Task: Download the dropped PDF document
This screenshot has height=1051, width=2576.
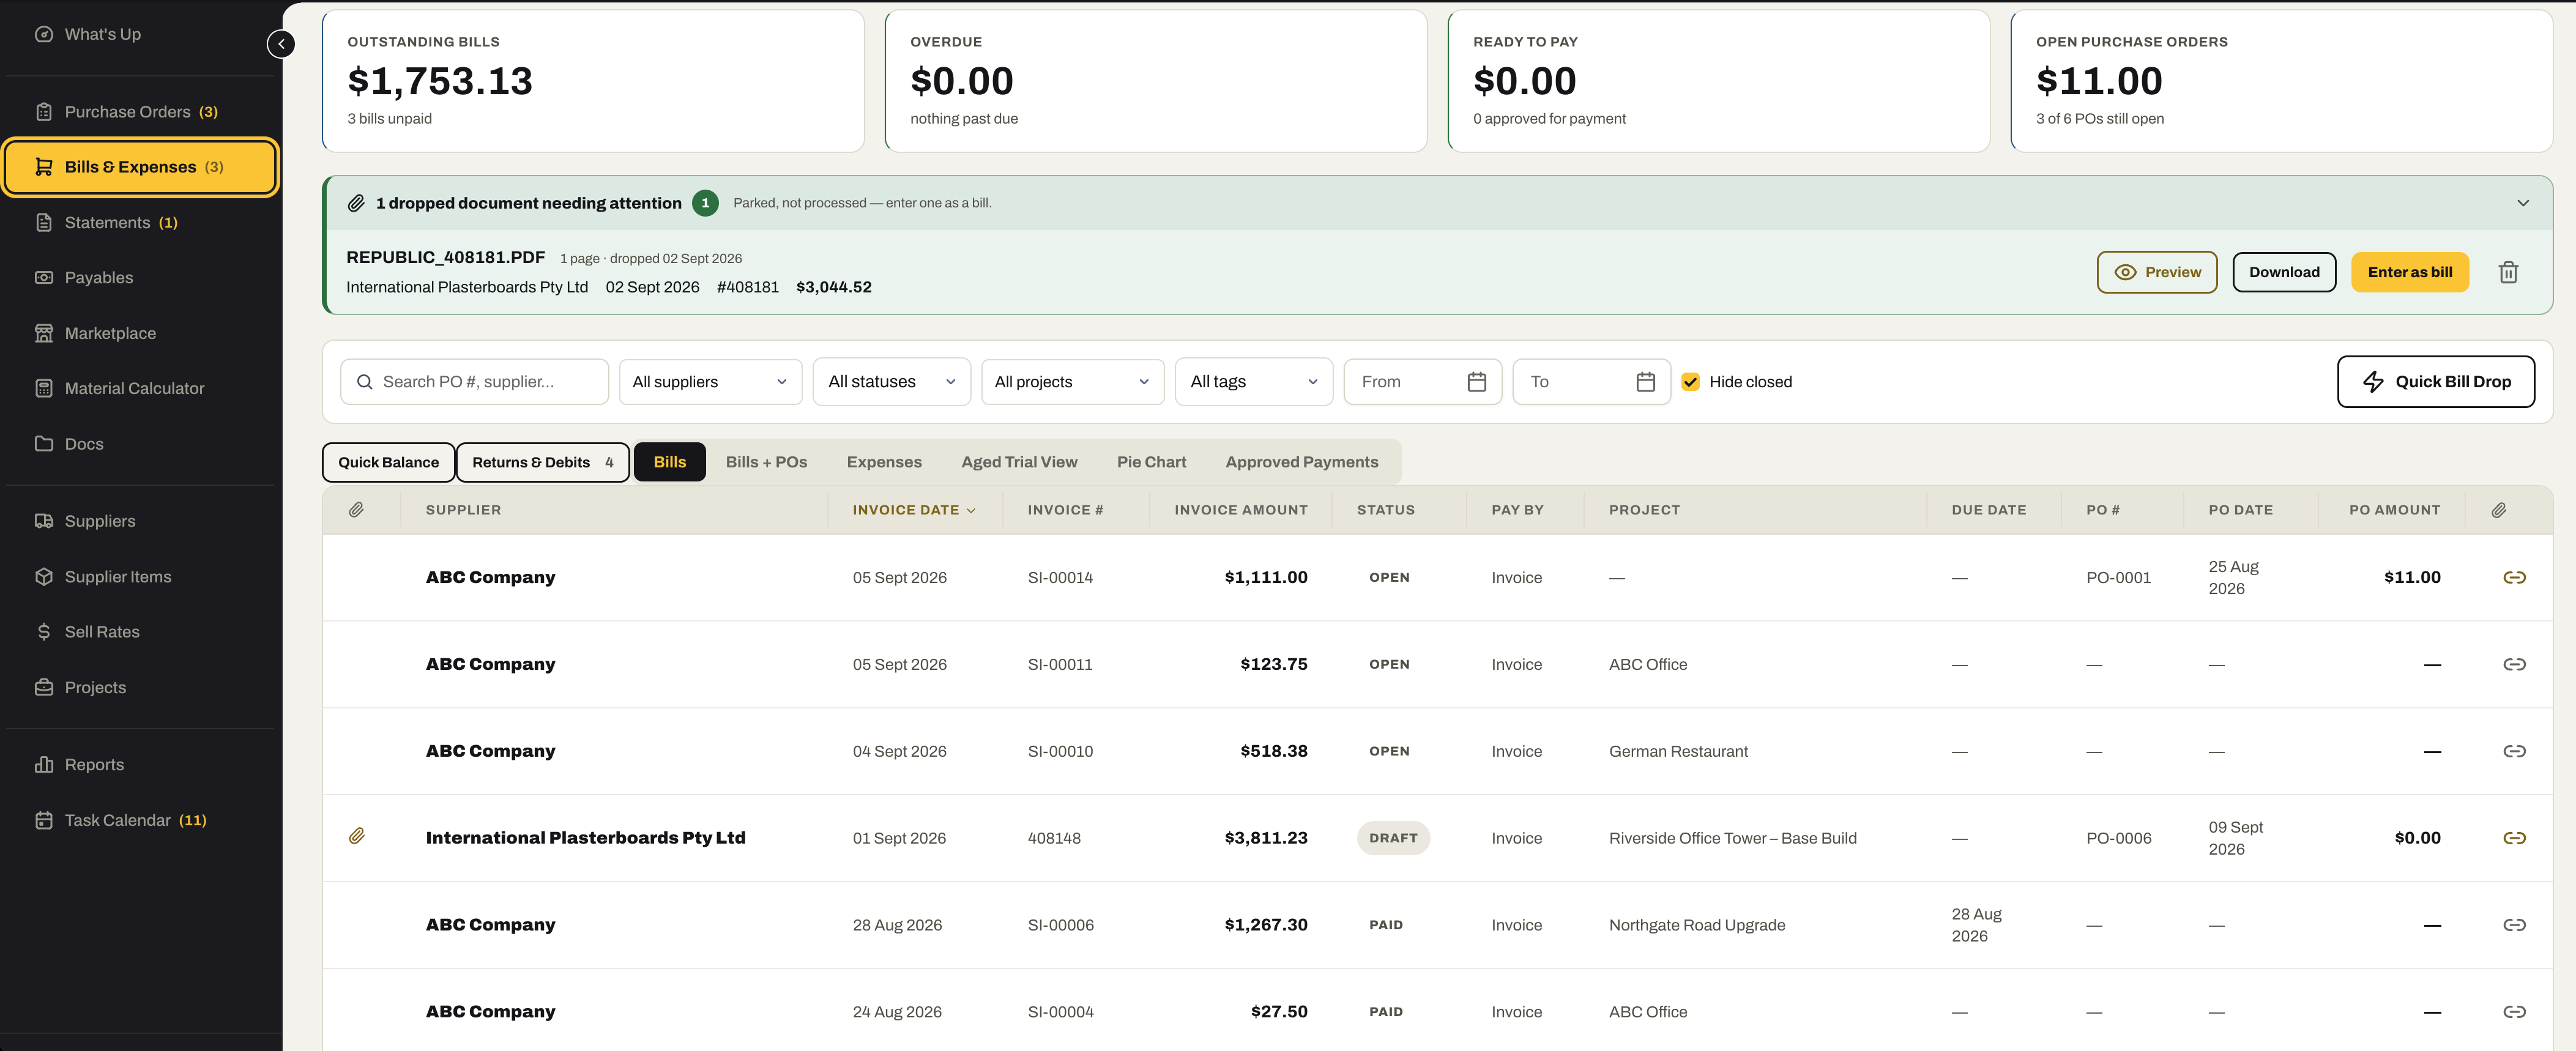Action: [x=2284, y=272]
